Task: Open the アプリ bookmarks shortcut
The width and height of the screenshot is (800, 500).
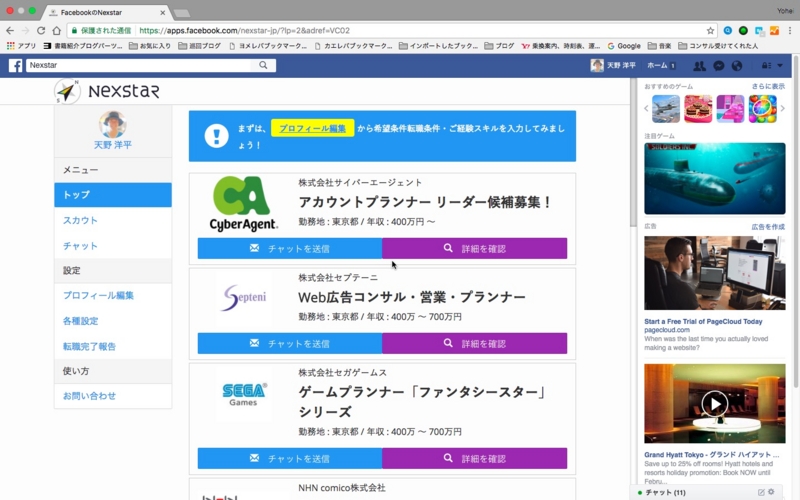Action: point(21,46)
